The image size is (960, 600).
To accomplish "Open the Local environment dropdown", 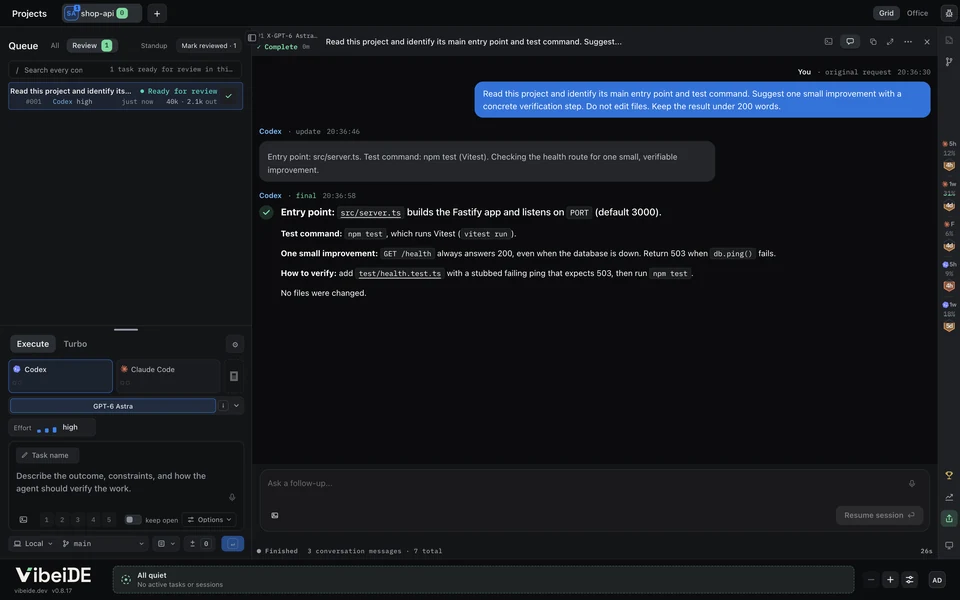I will (33, 544).
